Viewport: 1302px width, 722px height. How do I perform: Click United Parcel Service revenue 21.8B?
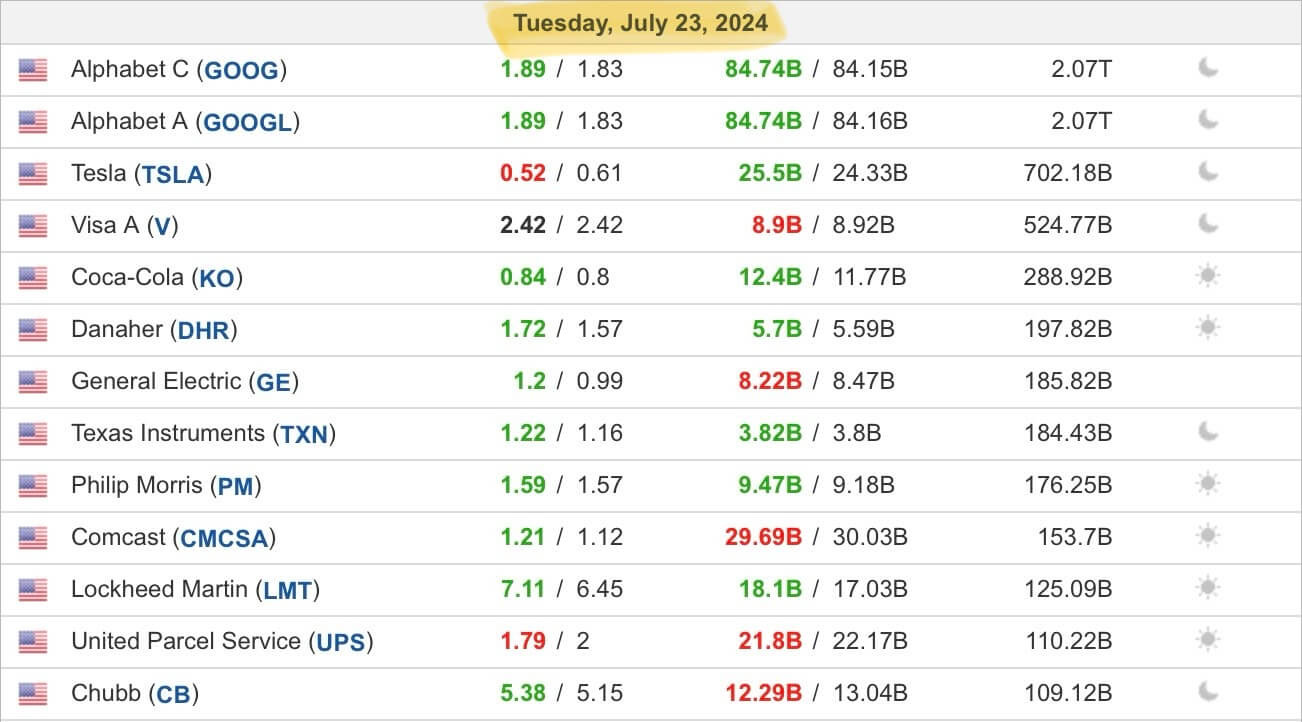(x=771, y=641)
